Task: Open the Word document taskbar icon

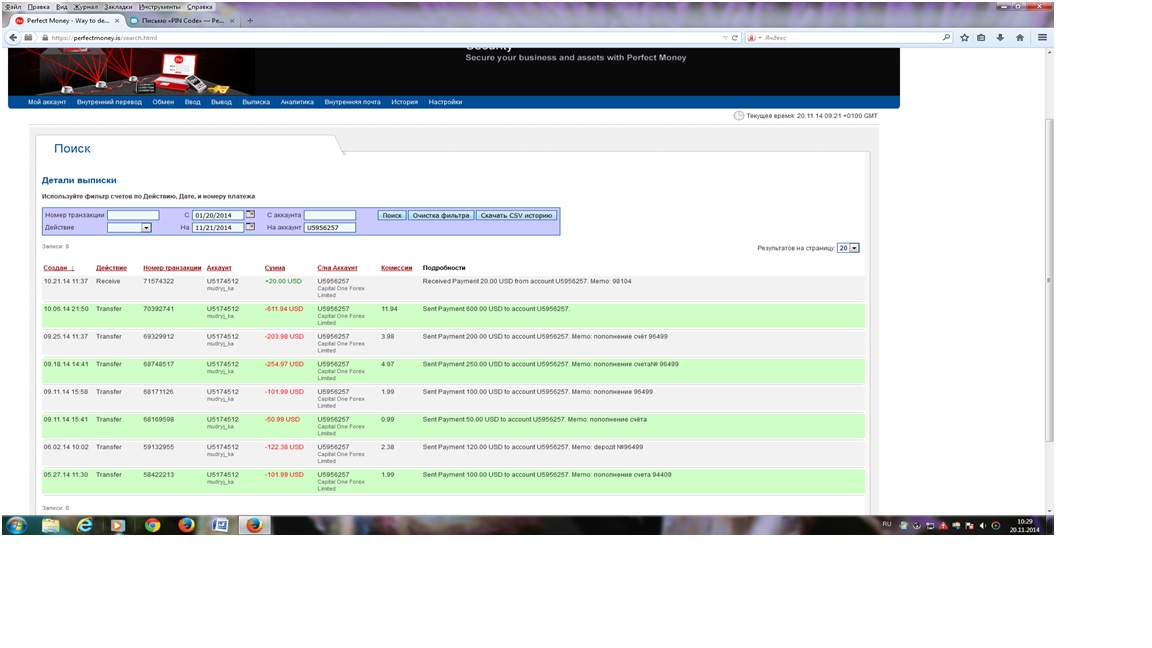Action: point(220,525)
